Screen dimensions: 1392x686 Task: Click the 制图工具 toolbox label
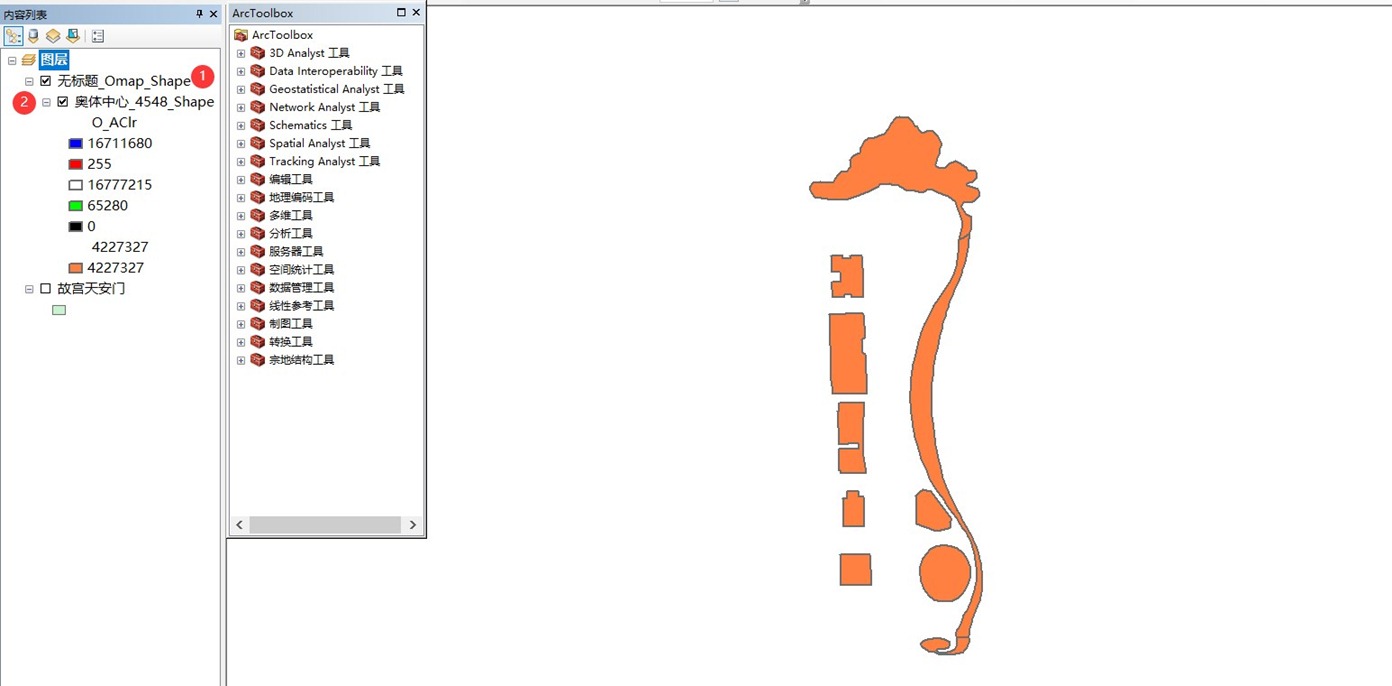click(x=290, y=324)
